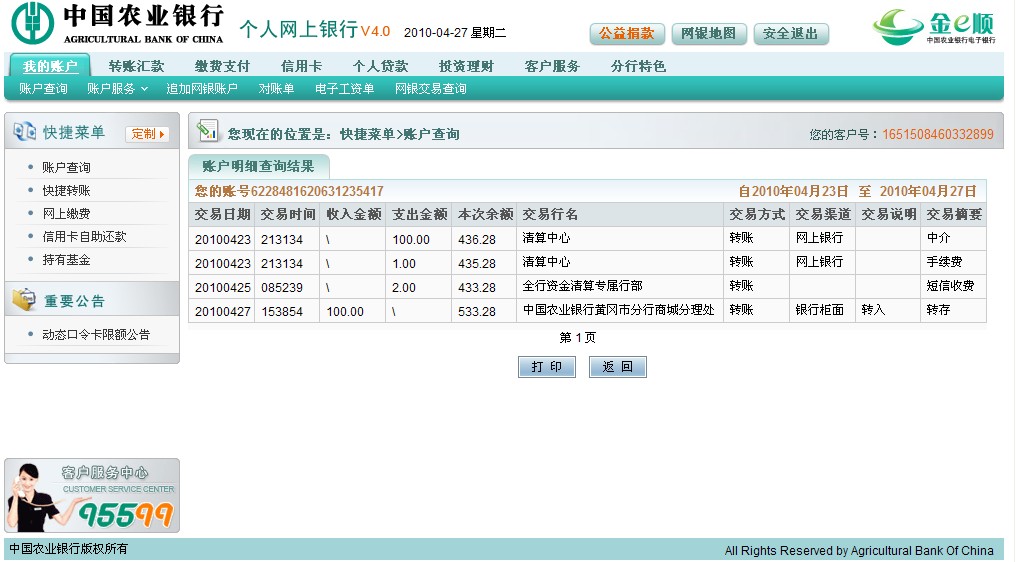Screen dimensions: 1016x562
Task: Open the 对账单 submenu item
Action: pos(276,89)
